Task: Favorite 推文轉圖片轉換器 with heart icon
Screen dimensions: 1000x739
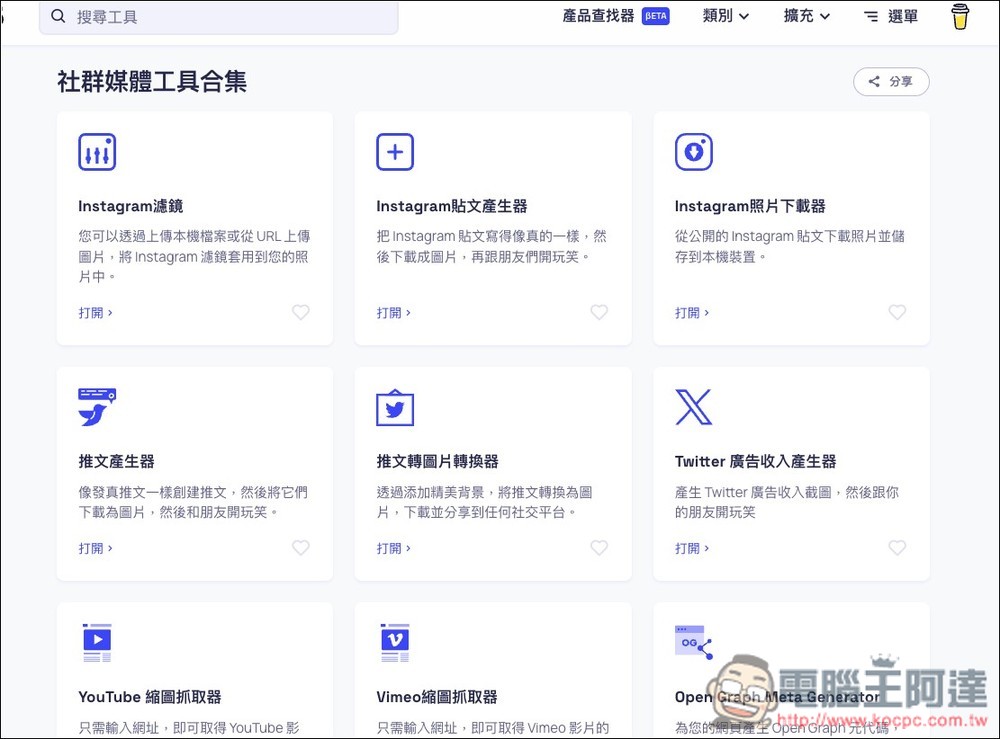Action: [599, 548]
